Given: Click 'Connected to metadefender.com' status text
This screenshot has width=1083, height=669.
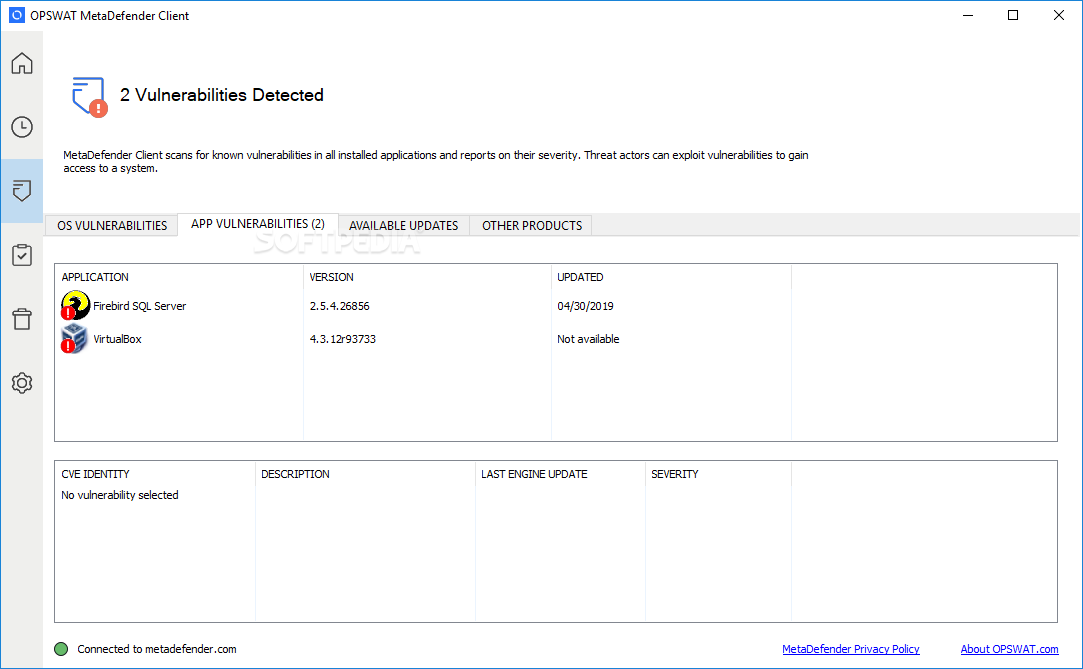Looking at the screenshot, I should pos(157,649).
